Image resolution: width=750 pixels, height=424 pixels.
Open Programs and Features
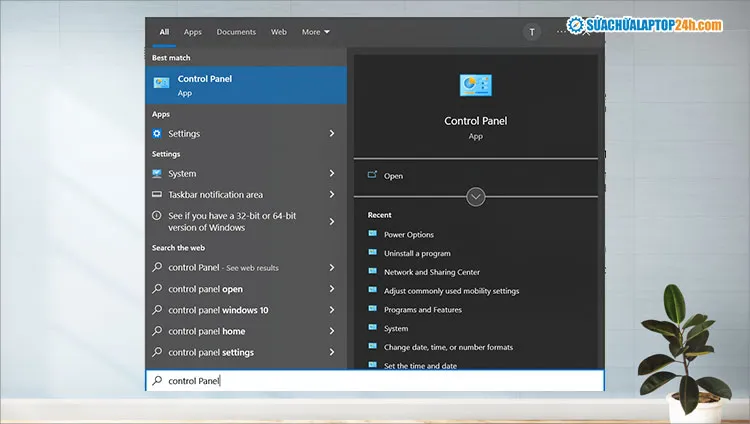pyautogui.click(x=423, y=310)
